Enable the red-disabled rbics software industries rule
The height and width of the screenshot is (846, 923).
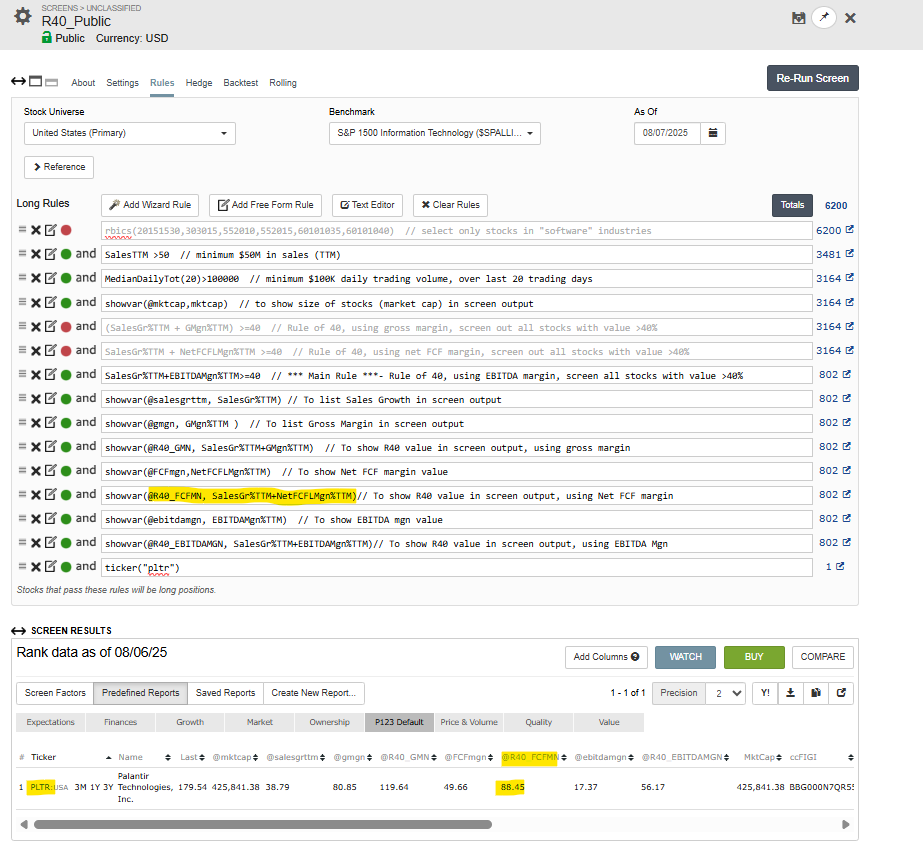click(66, 230)
